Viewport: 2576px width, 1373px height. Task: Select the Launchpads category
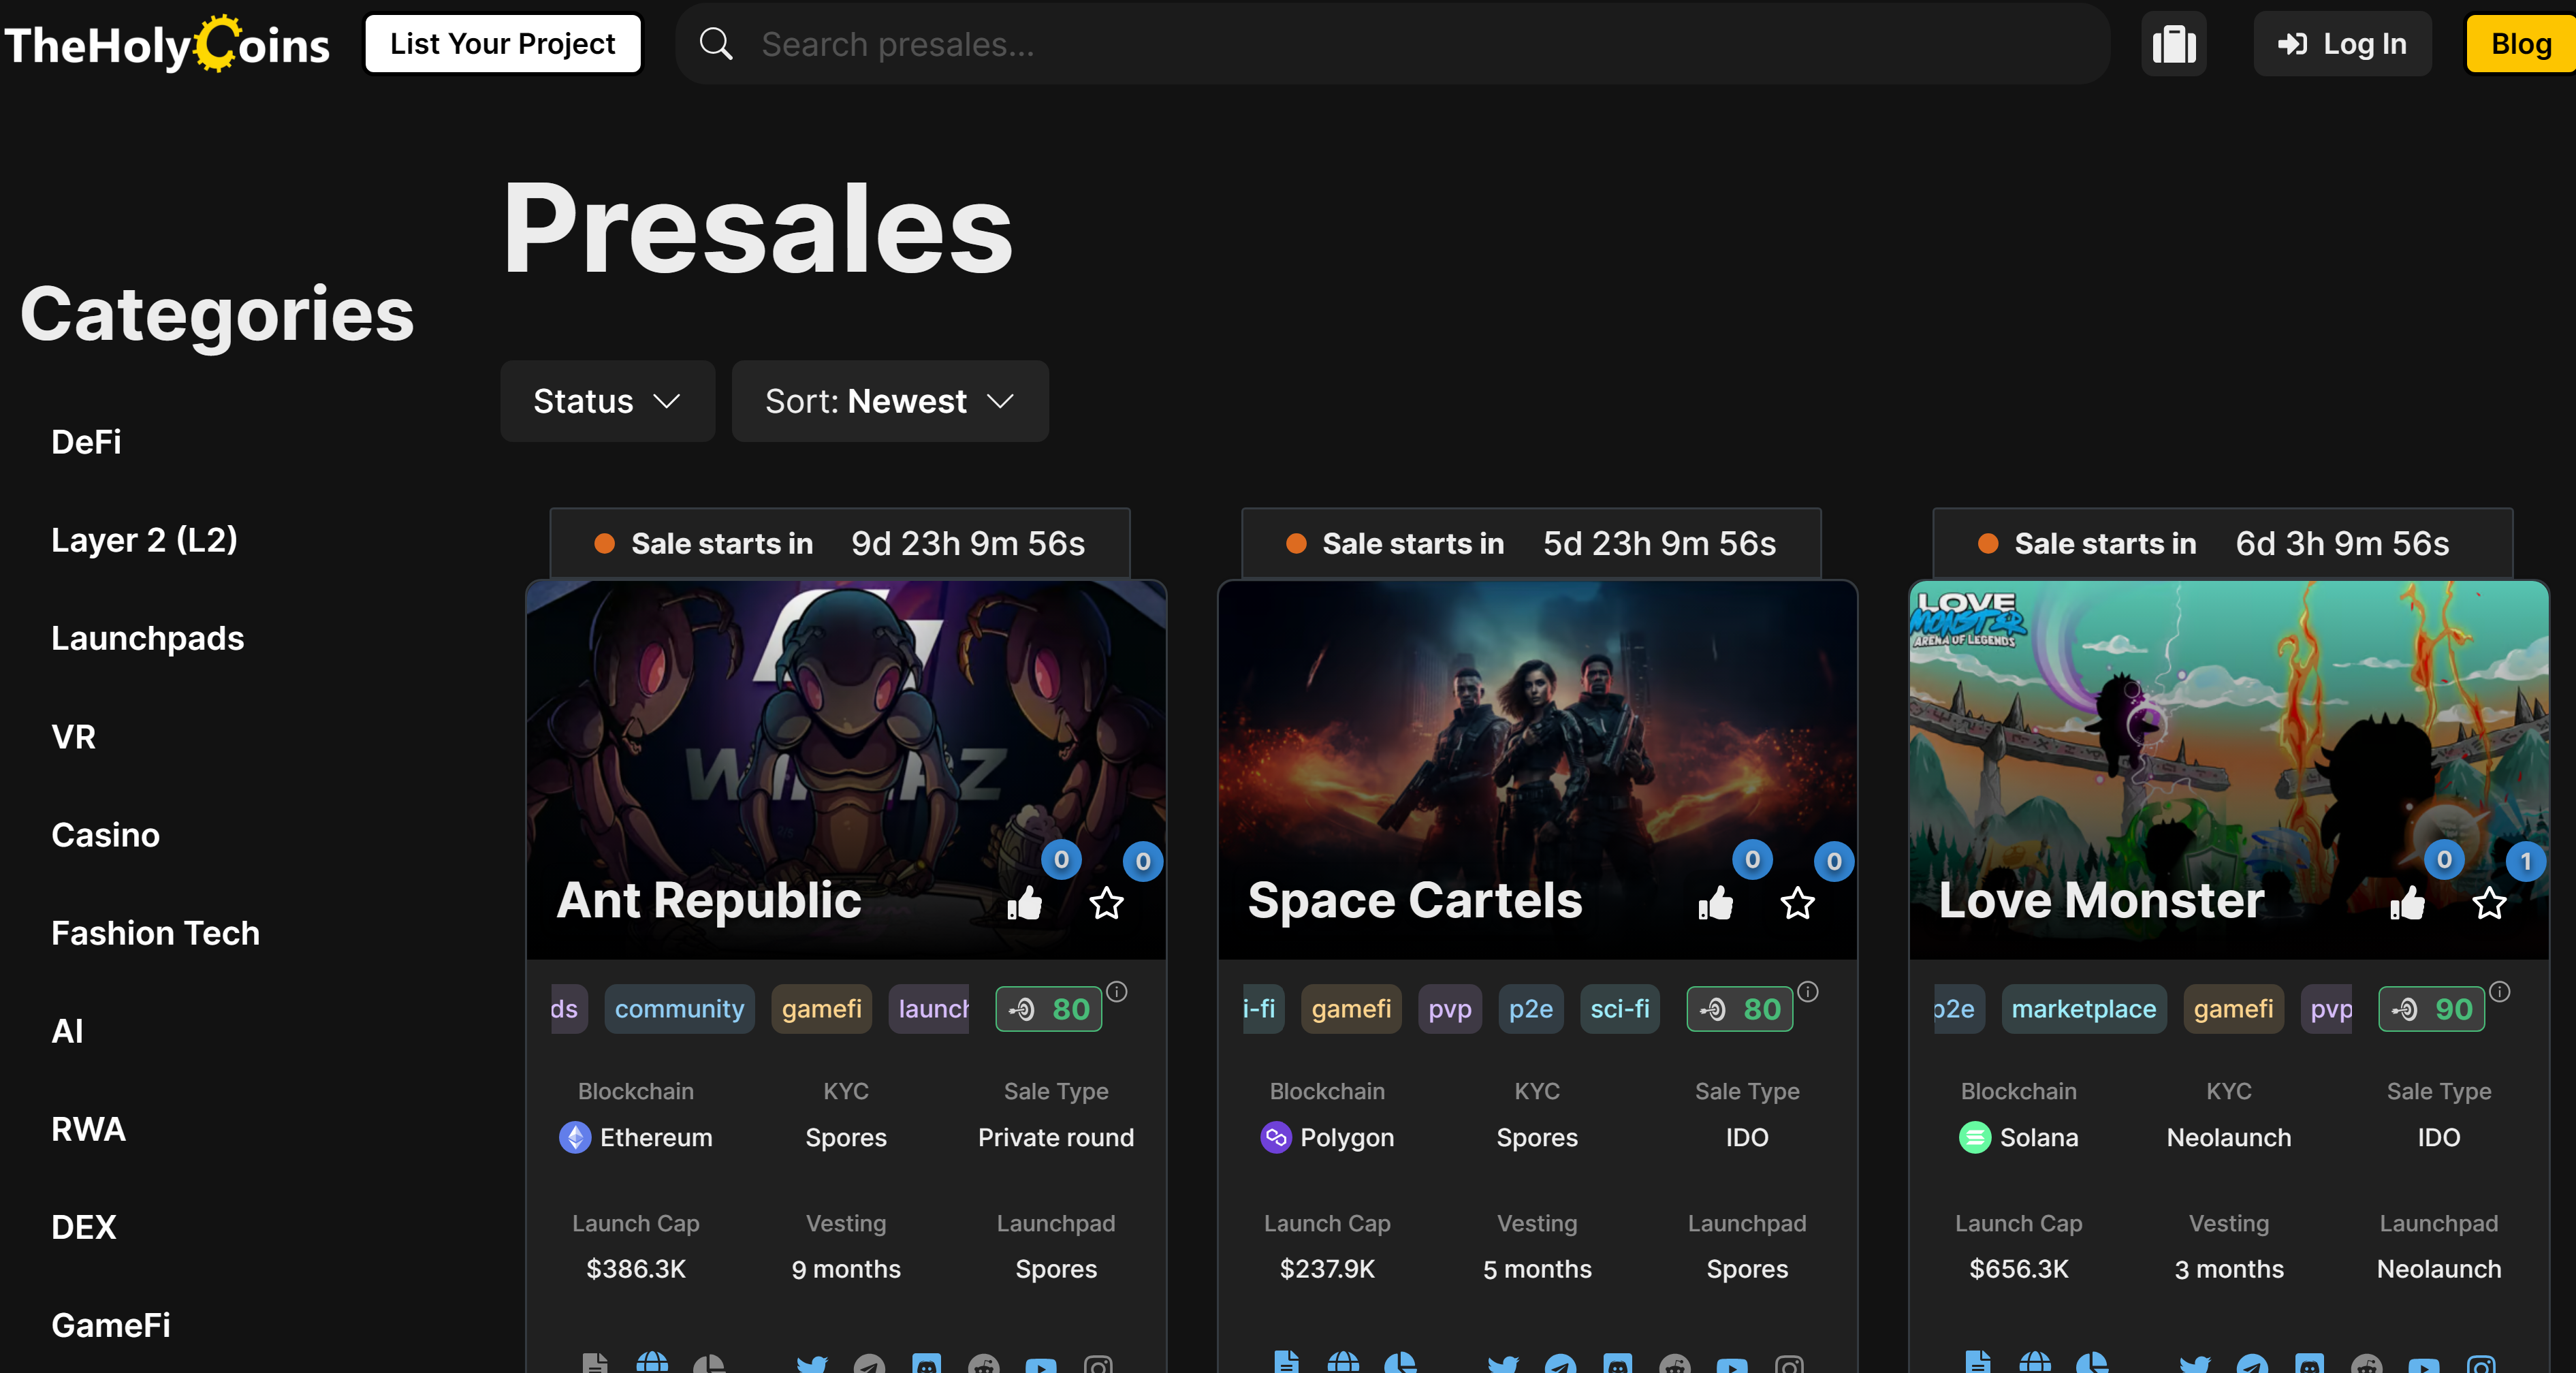[x=148, y=638]
